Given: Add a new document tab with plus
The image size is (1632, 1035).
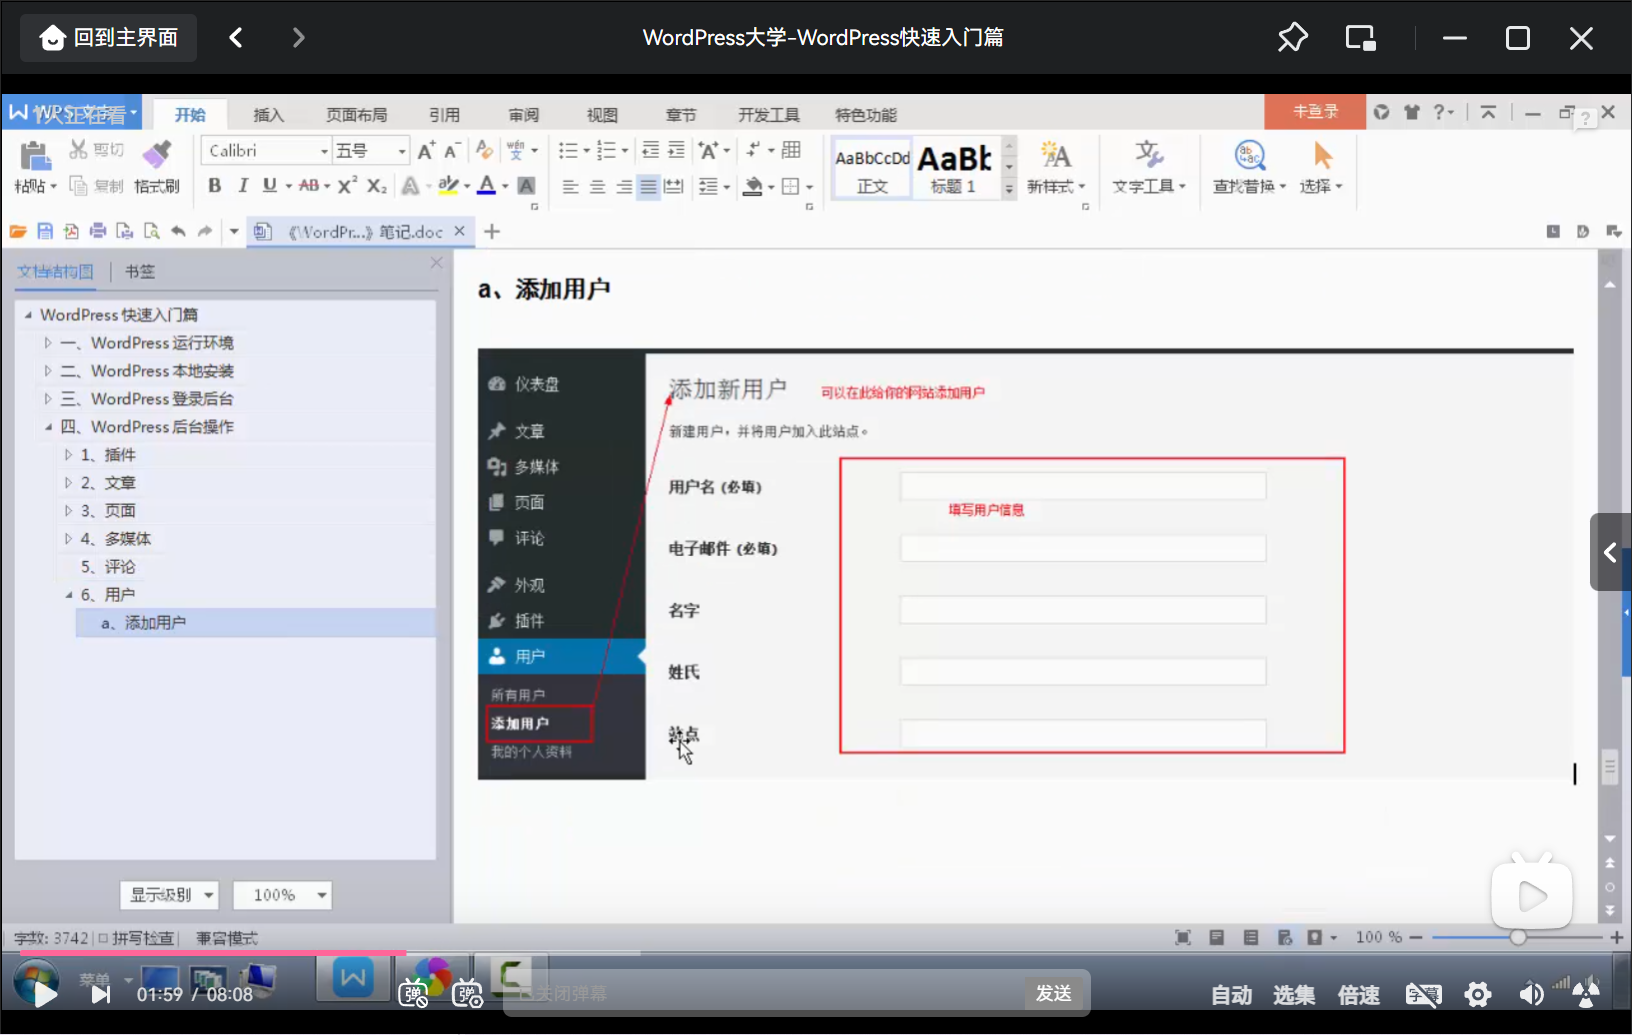Looking at the screenshot, I should coord(492,232).
